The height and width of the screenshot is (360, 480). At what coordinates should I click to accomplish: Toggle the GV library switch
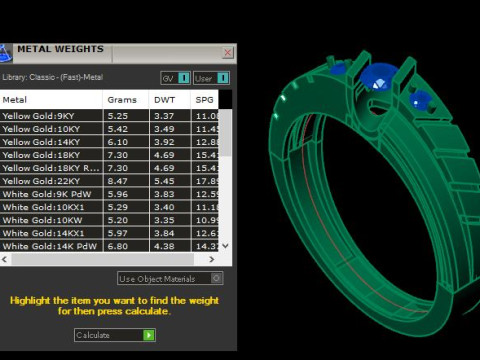point(175,78)
